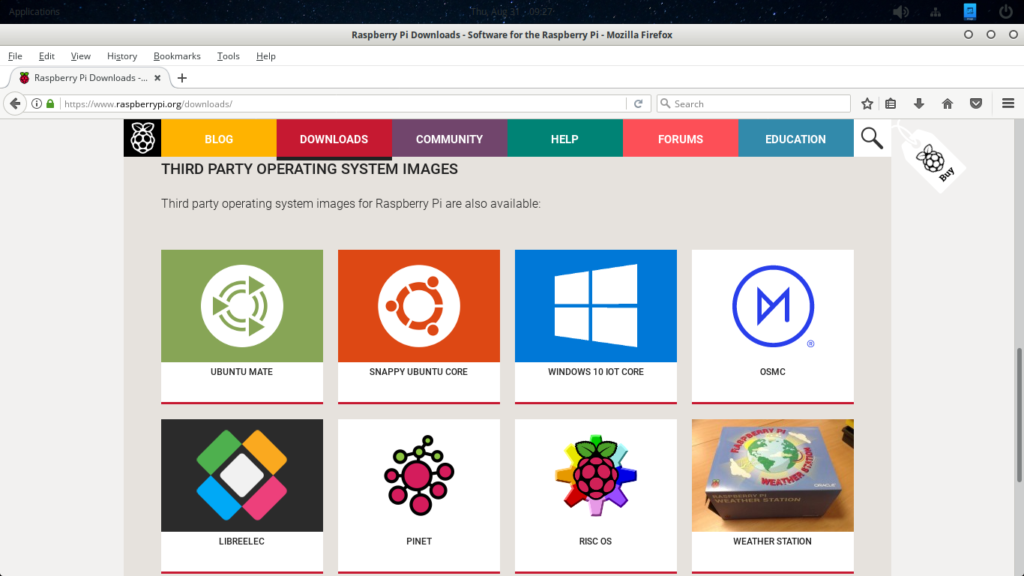The image size is (1024, 576).
Task: Select the Raspberry Pi Downloads browser tab
Action: [90, 78]
